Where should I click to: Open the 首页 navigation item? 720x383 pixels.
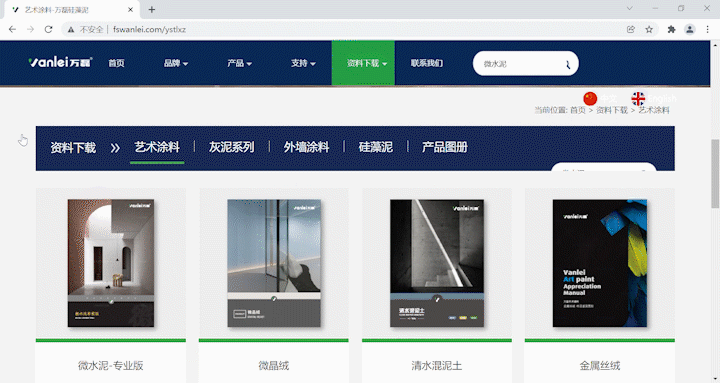[116, 63]
